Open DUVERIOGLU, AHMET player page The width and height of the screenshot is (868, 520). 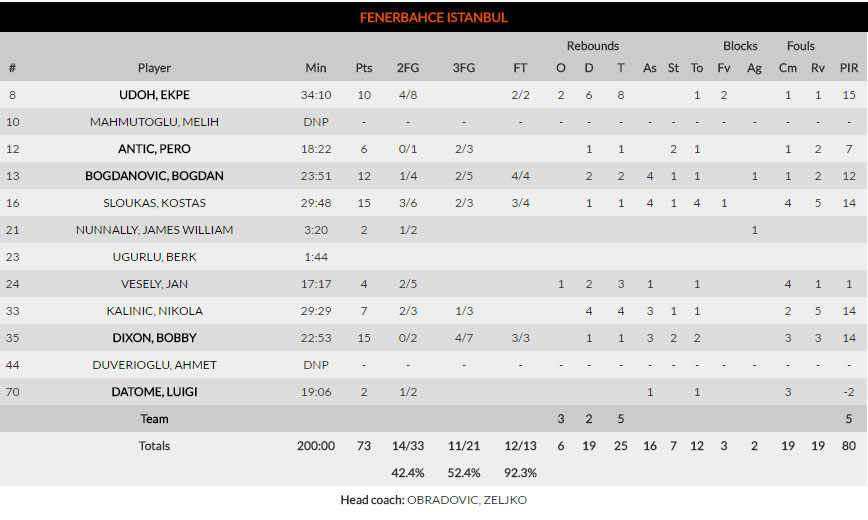click(154, 365)
